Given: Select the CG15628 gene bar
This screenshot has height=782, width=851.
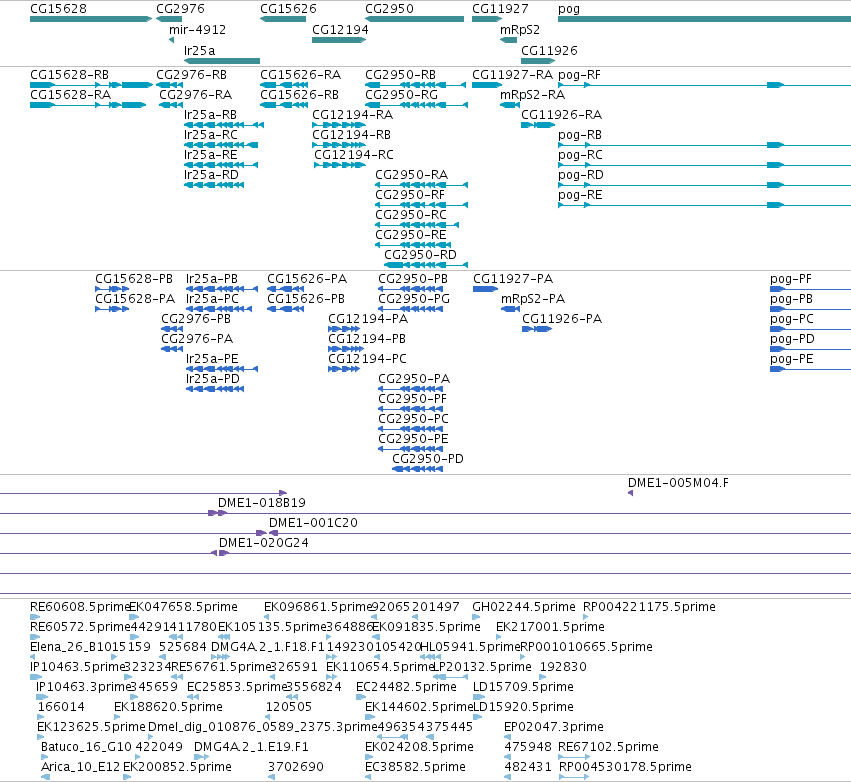Looking at the screenshot, I should click(91, 19).
